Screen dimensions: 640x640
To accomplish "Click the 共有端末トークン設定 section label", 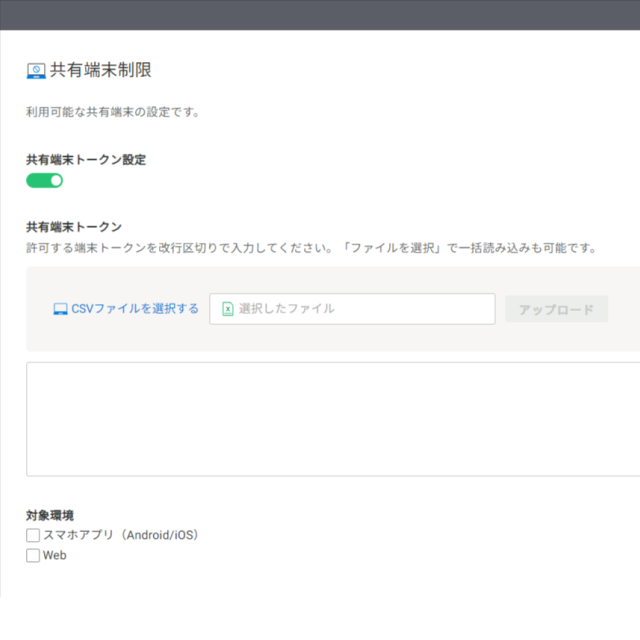I will tap(86, 160).
